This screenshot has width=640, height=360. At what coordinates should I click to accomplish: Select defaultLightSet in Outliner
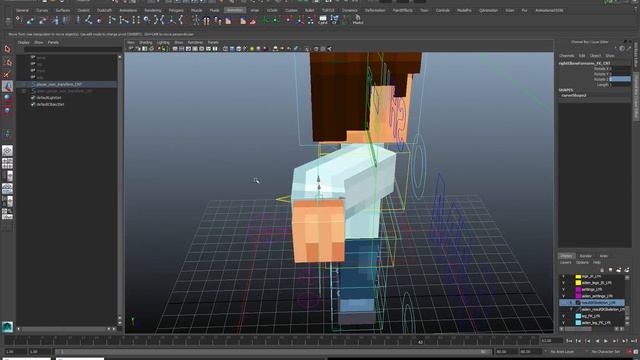coord(49,98)
